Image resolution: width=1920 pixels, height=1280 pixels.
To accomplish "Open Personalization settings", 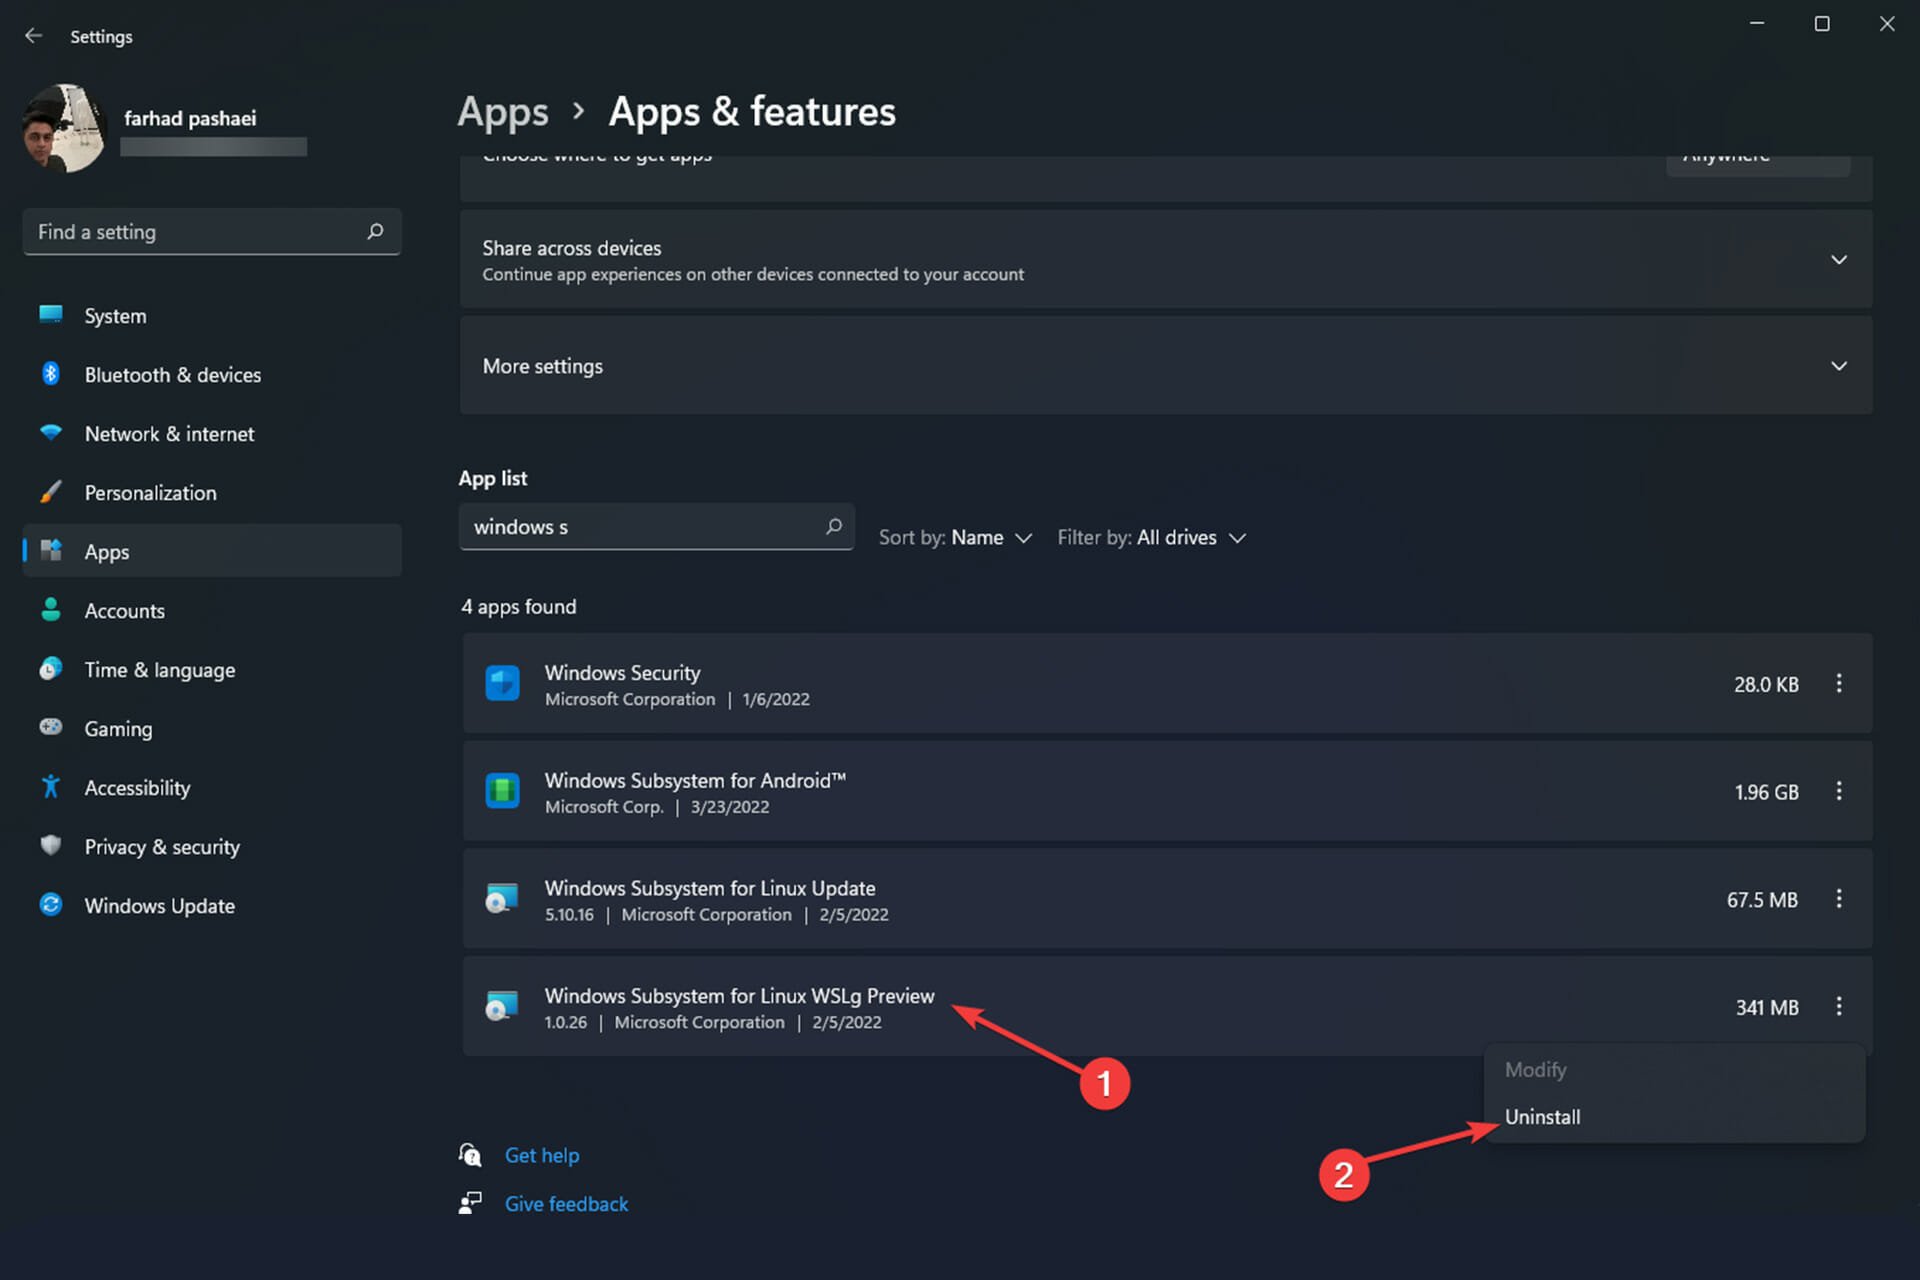I will [x=212, y=493].
